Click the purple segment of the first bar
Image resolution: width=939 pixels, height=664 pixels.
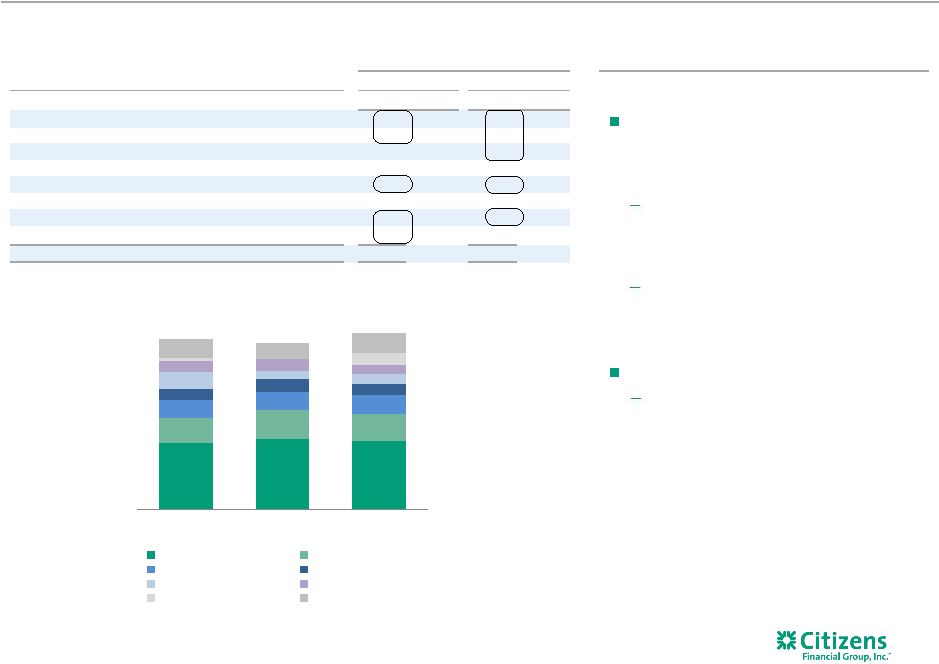coord(186,366)
